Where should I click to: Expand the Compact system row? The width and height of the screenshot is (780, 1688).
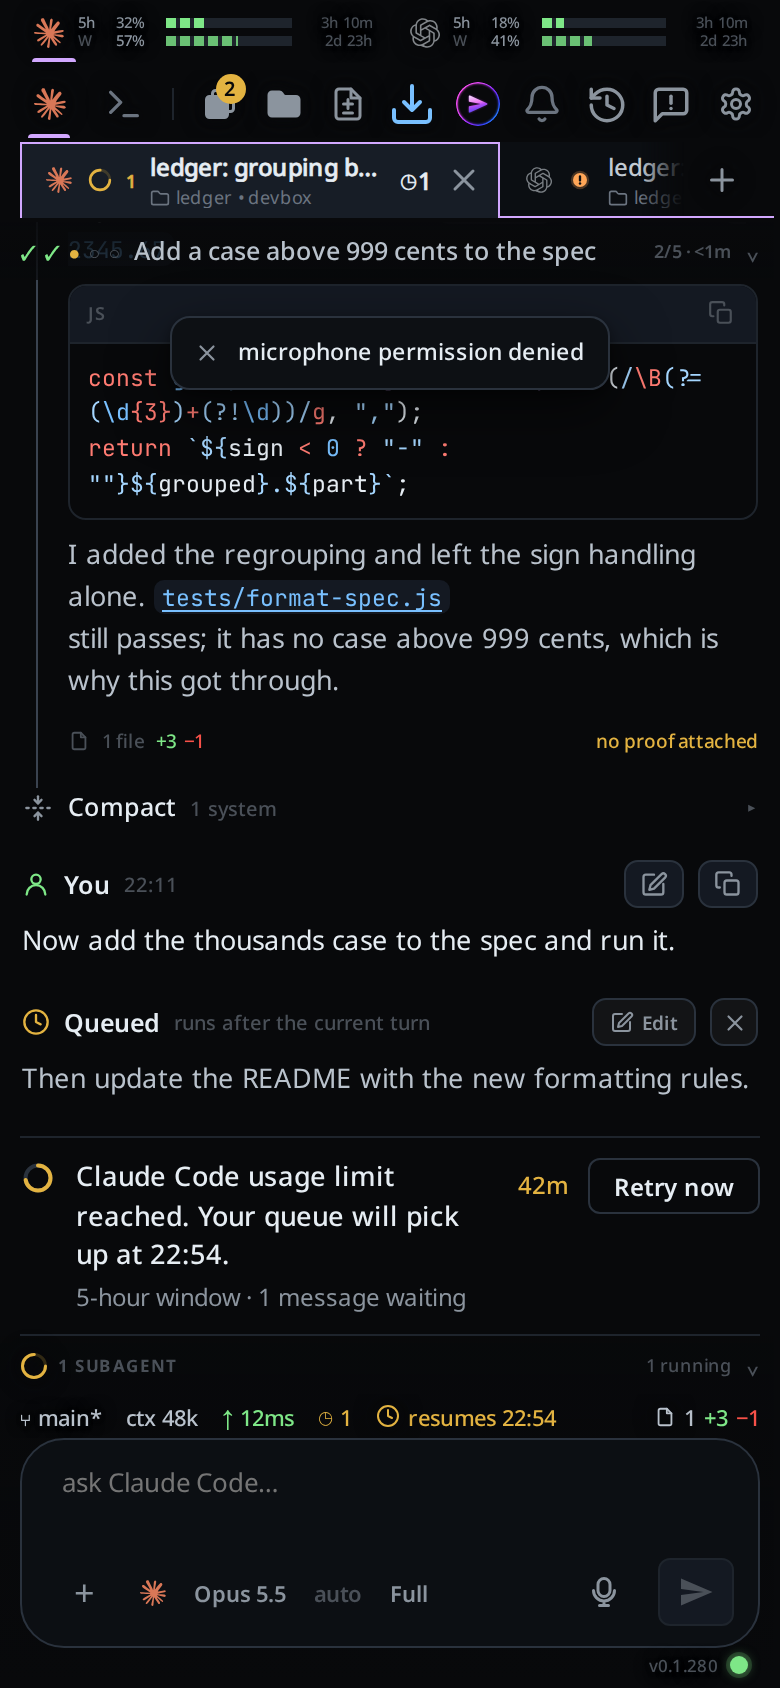coord(390,808)
